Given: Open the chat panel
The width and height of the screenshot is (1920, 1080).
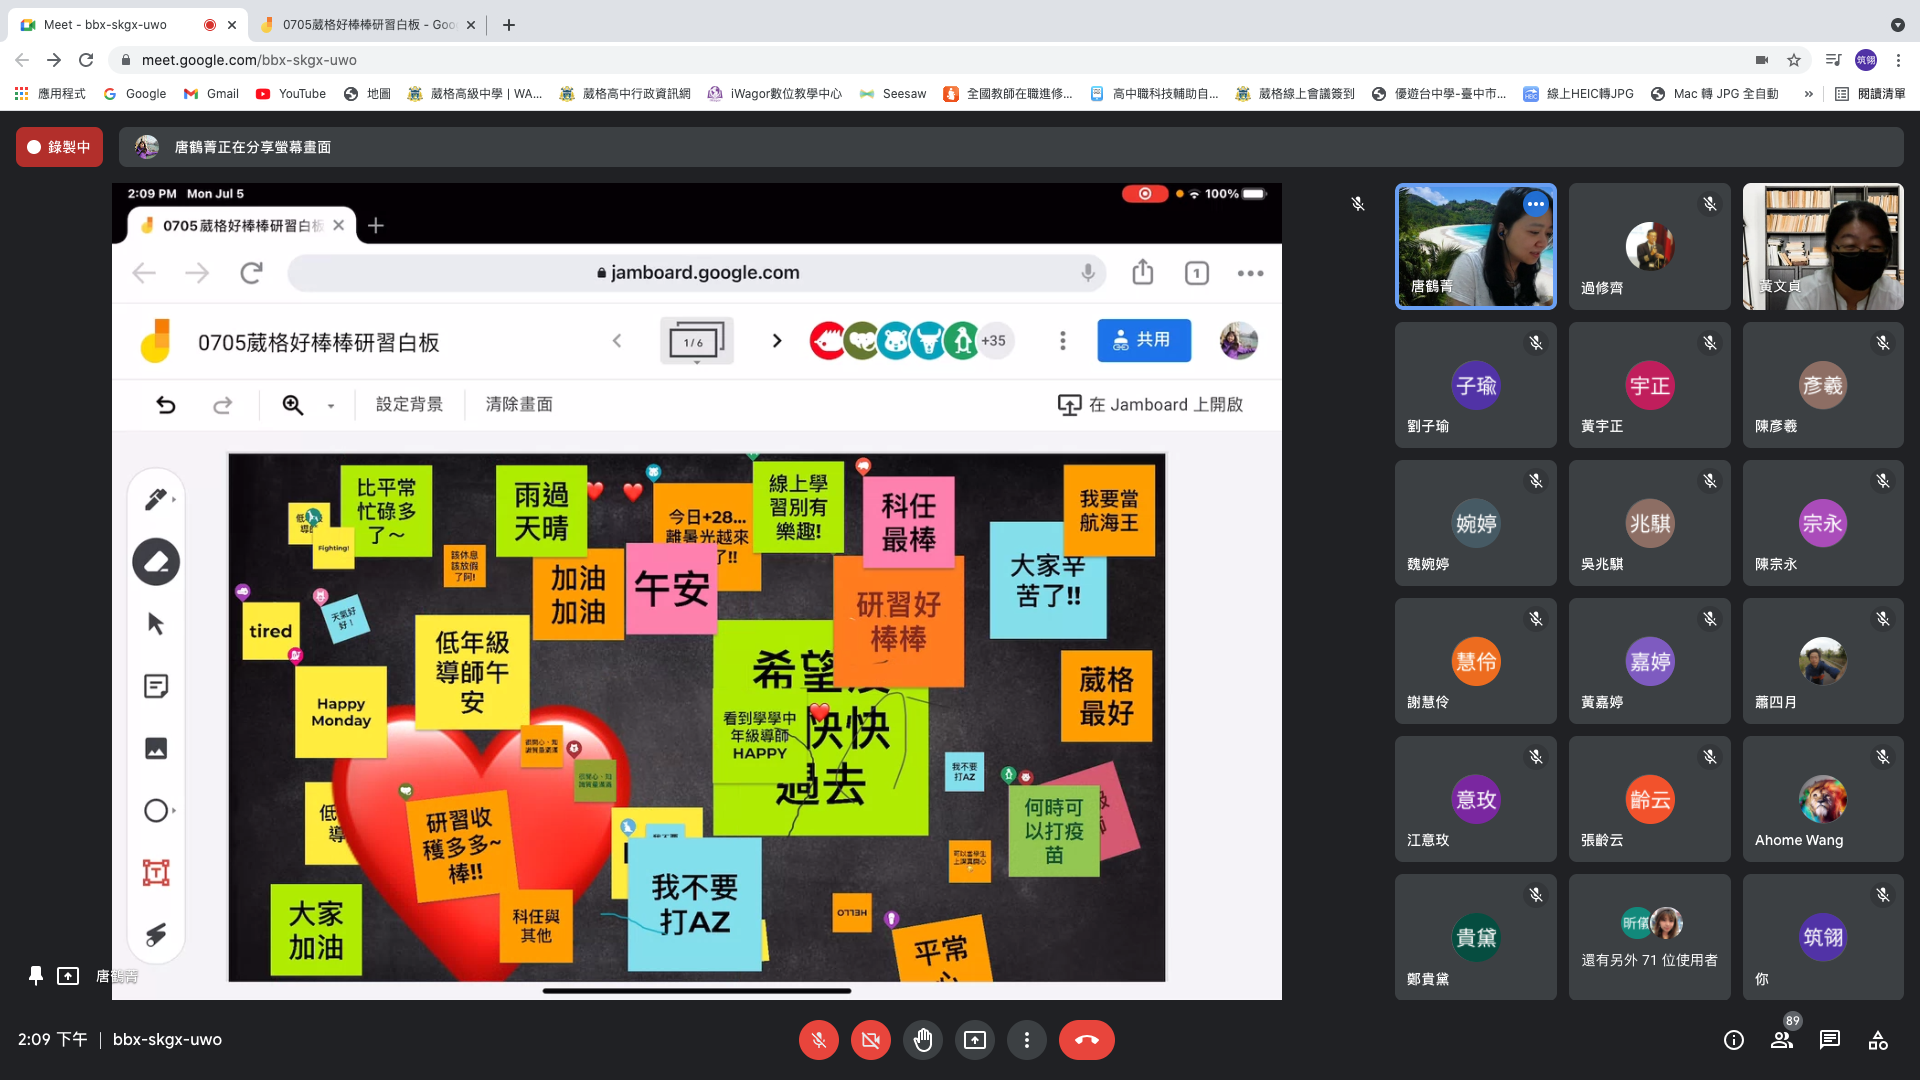Looking at the screenshot, I should click(1830, 1040).
